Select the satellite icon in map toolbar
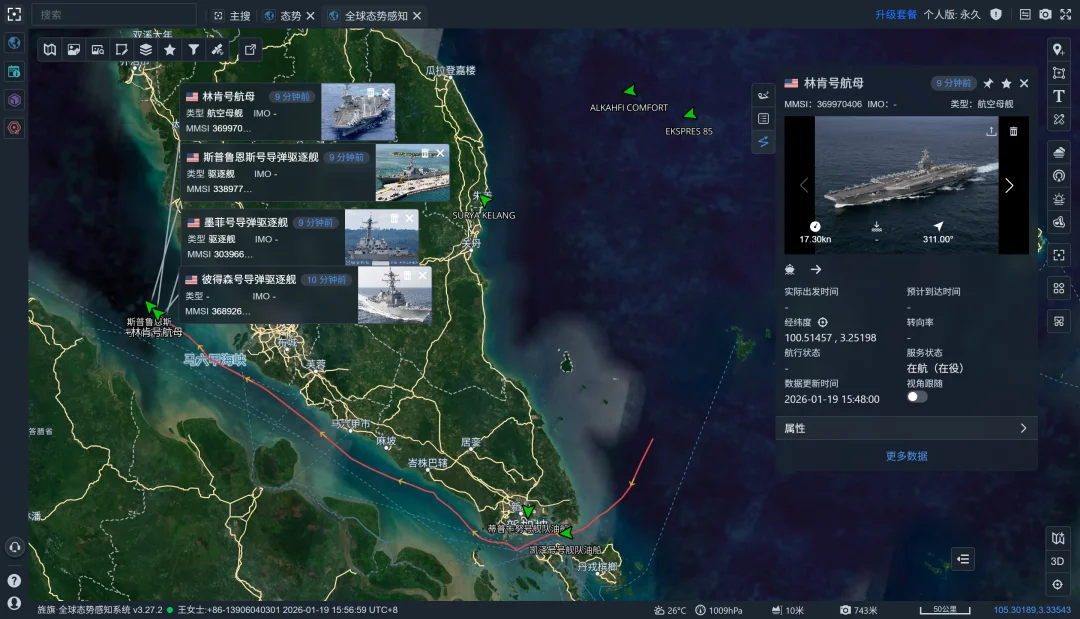Image resolution: width=1080 pixels, height=619 pixels. point(217,49)
